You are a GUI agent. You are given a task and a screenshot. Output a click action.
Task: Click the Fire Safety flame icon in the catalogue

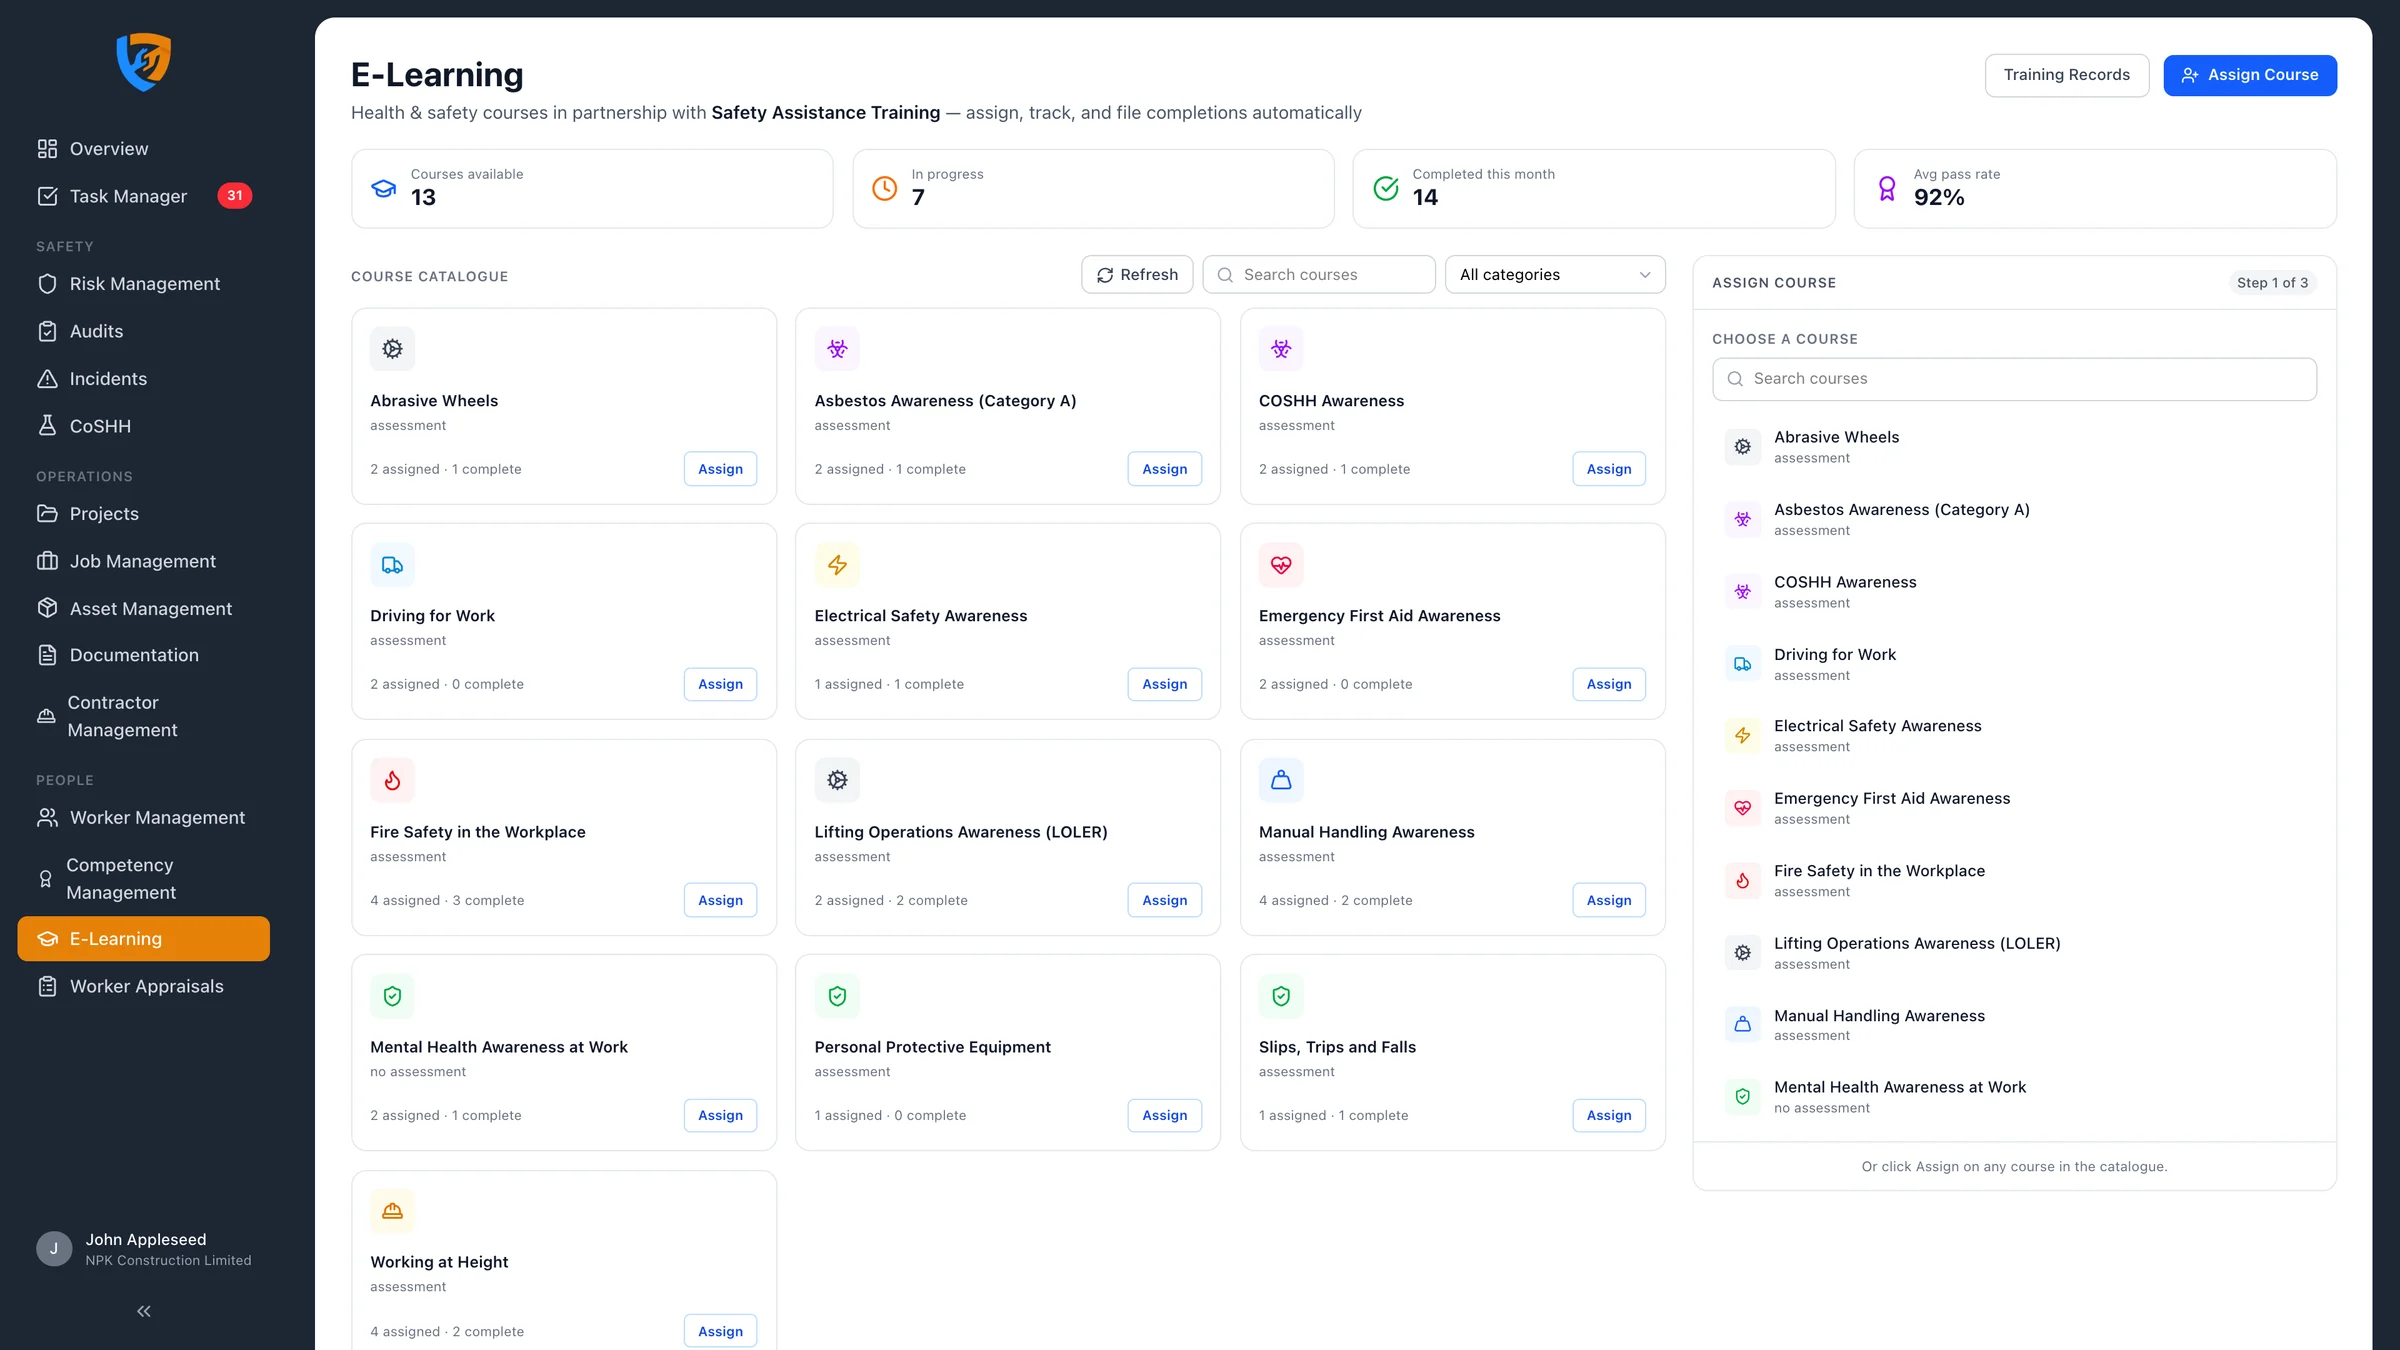point(392,780)
